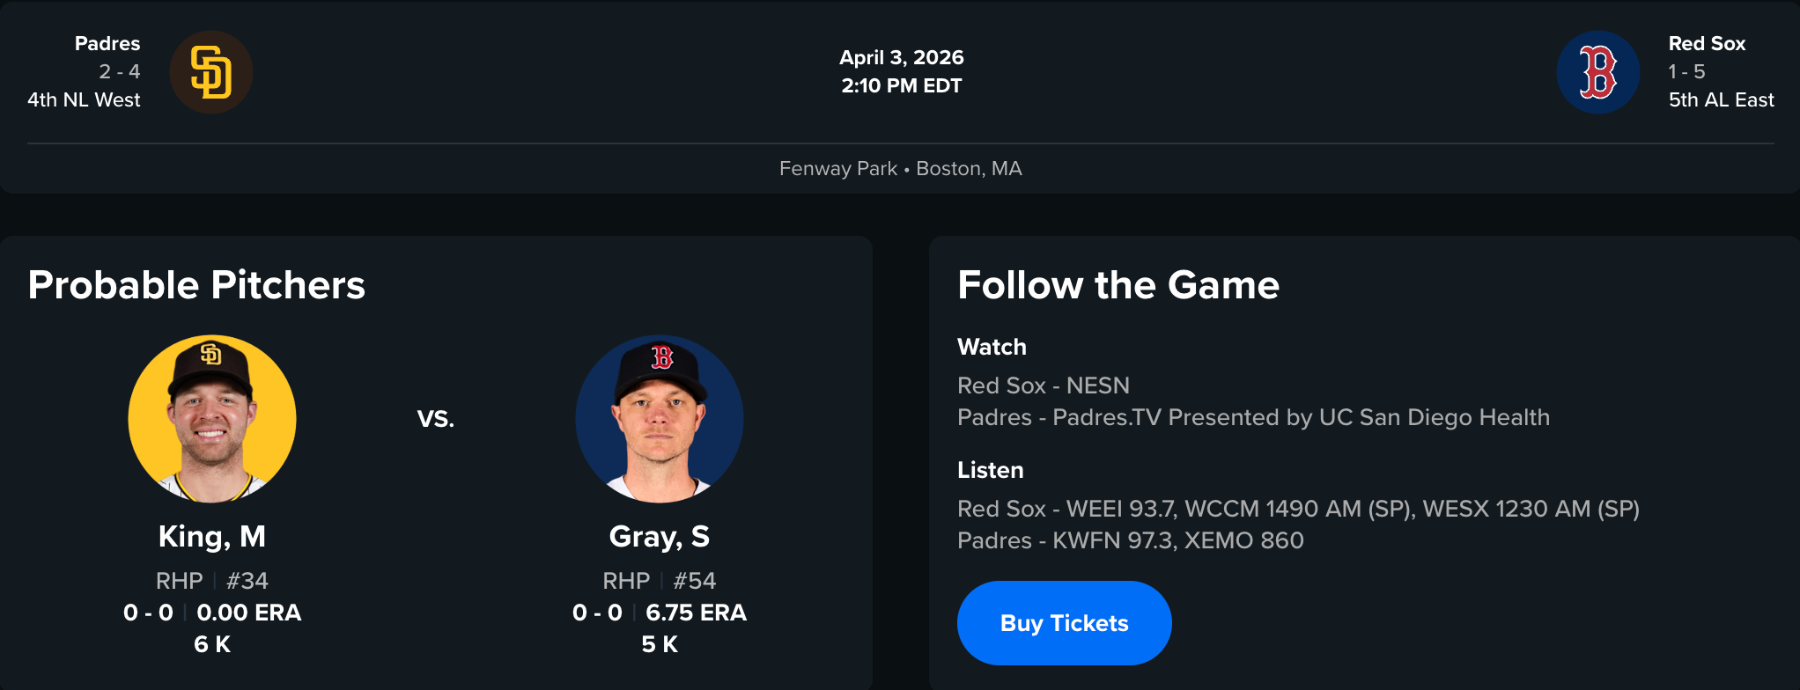
Task: Open Sonny Gray's player headshot
Action: click(x=659, y=418)
